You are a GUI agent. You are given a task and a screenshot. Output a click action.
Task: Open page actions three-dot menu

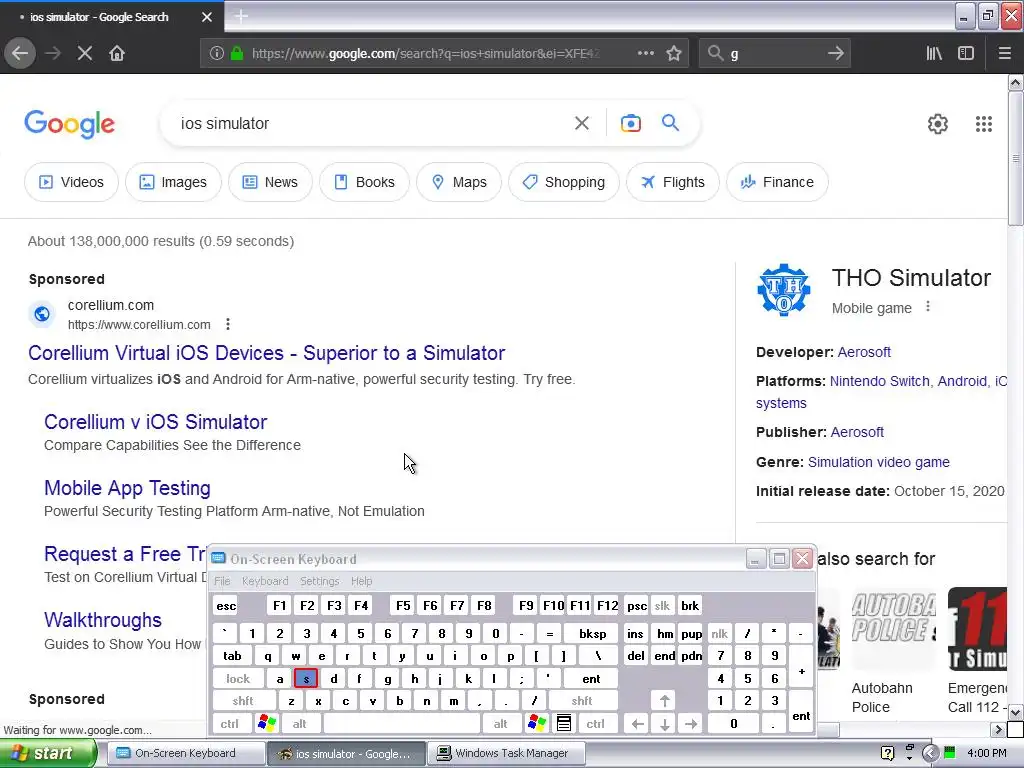645,53
